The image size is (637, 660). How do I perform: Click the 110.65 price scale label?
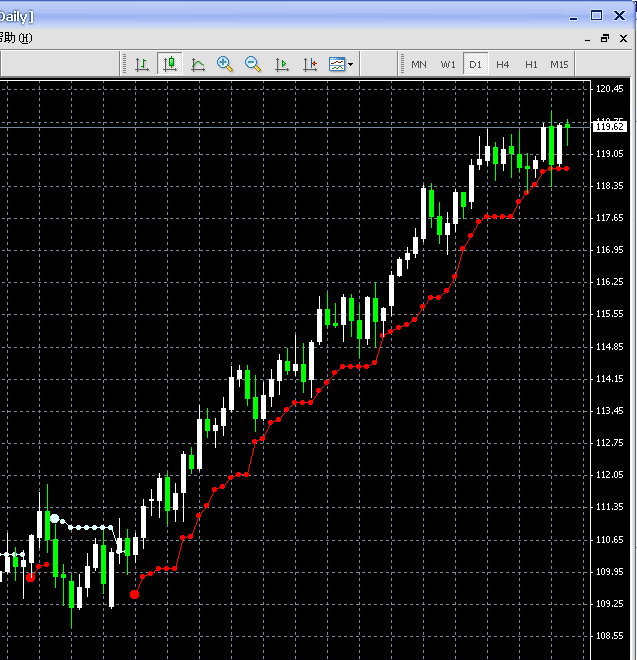609,540
